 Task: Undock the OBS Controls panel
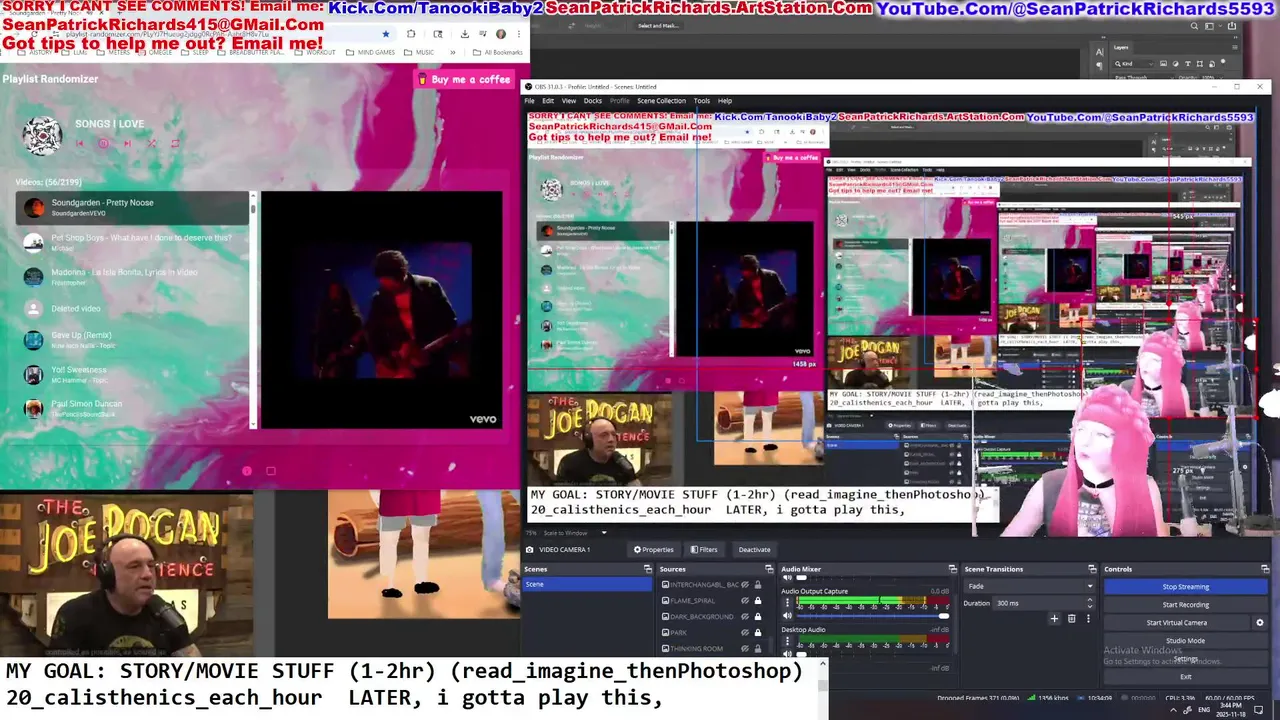[1264, 569]
